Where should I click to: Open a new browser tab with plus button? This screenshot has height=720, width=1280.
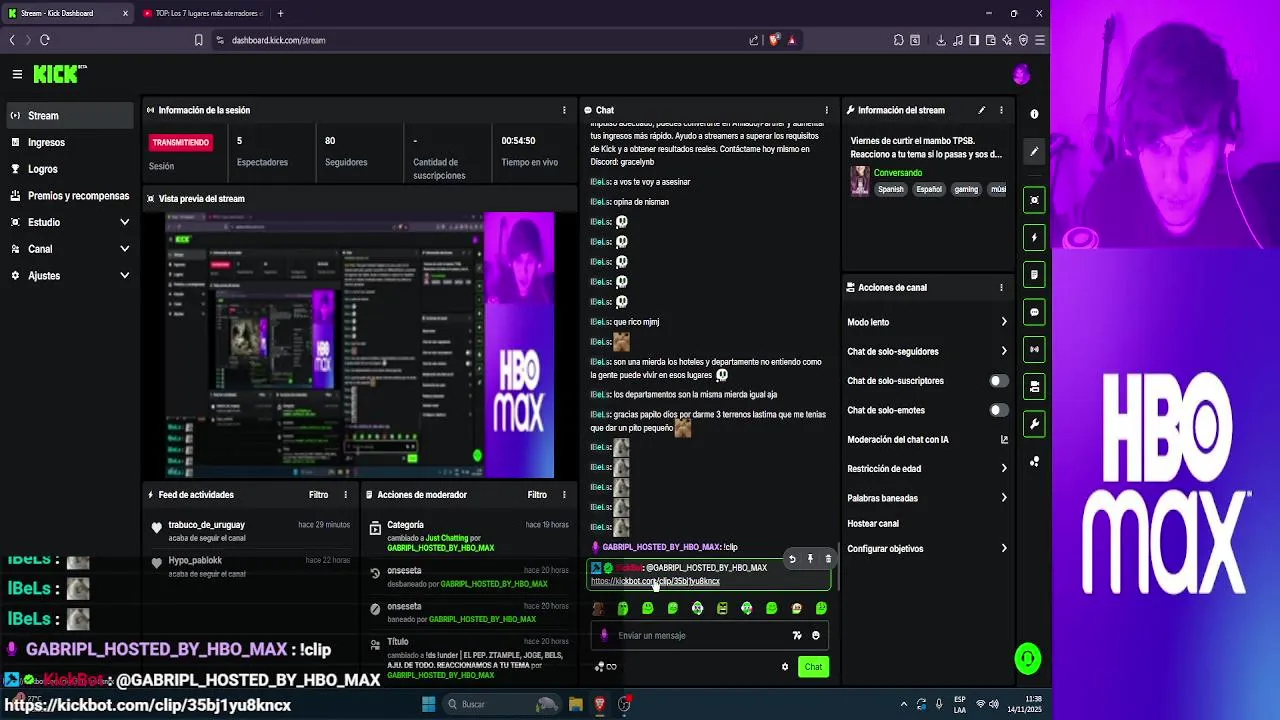point(280,13)
